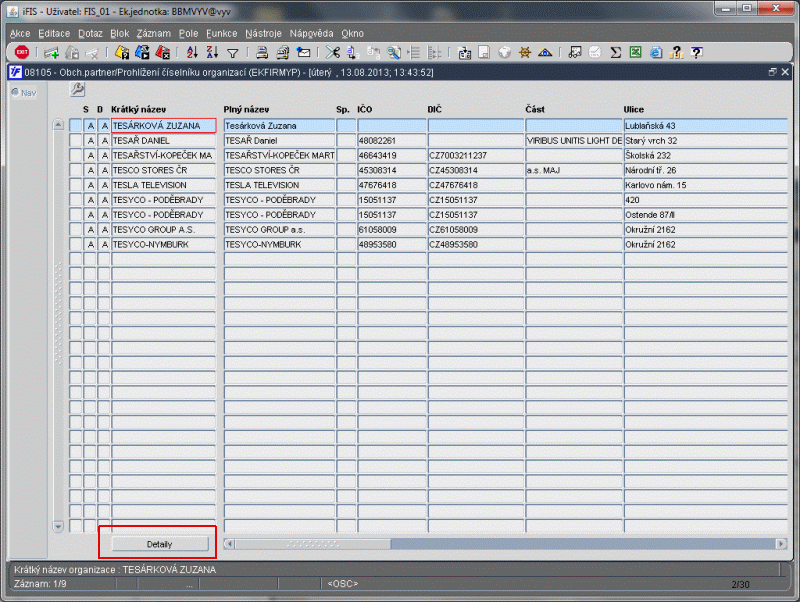The width and height of the screenshot is (800, 602).
Task: Click the last question mark help icon
Action: (696, 52)
